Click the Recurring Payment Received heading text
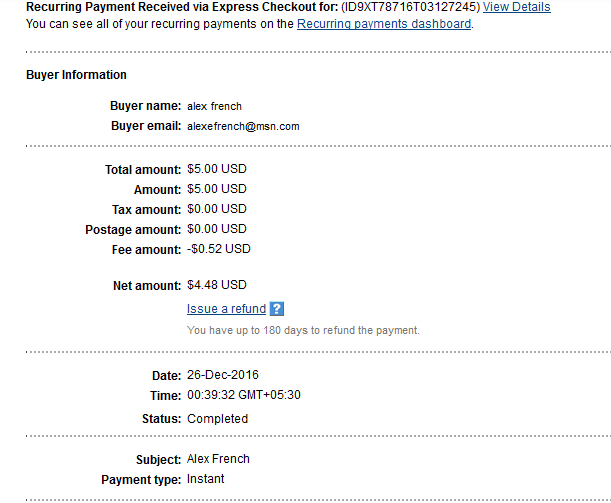The height and width of the screenshot is (503, 611). pyautogui.click(x=182, y=7)
